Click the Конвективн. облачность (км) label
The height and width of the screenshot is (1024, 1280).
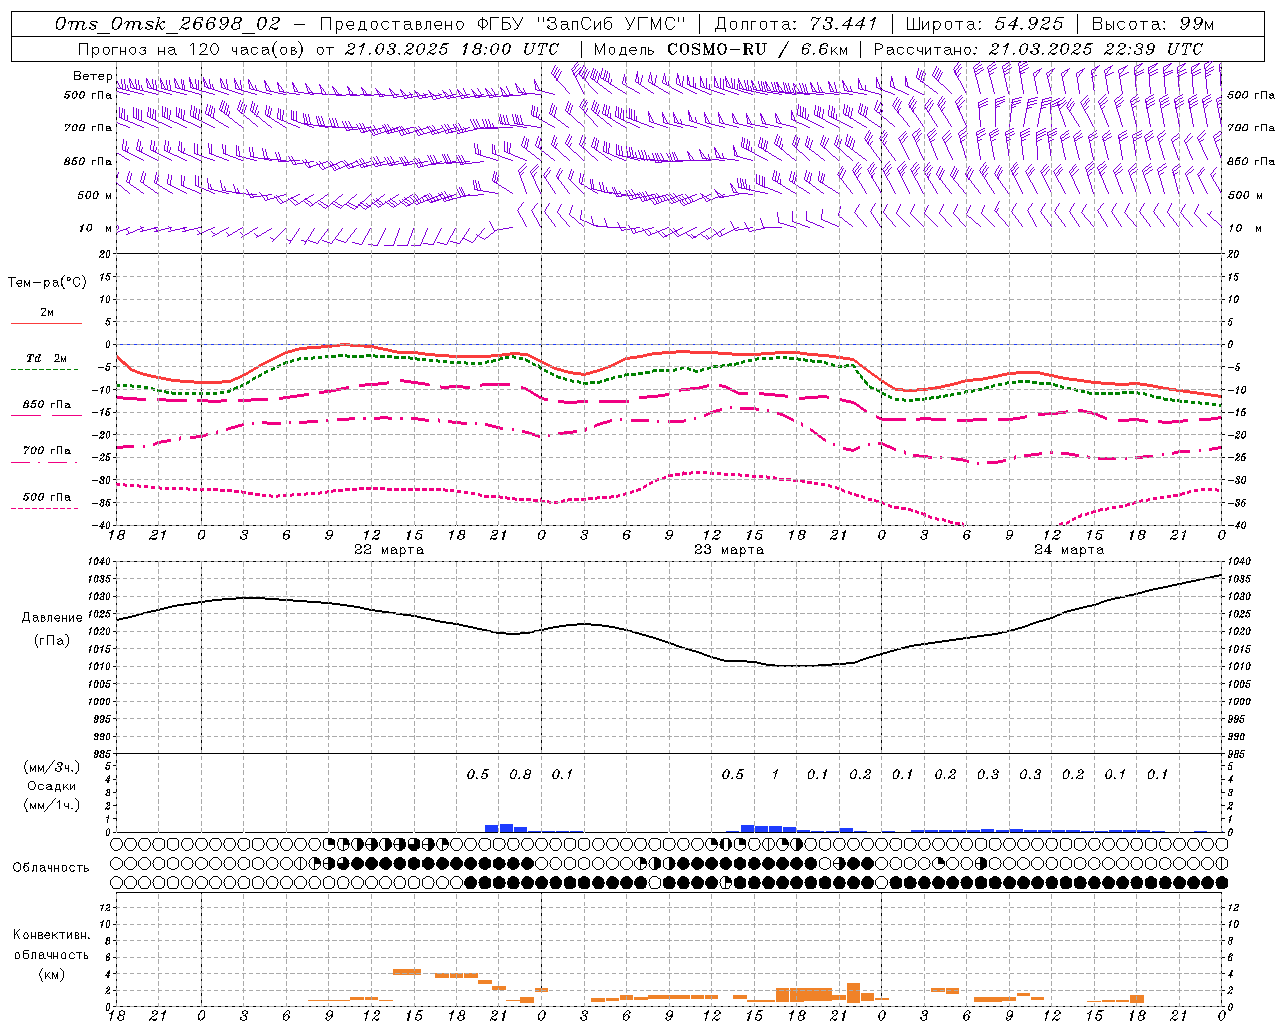pos(51,954)
